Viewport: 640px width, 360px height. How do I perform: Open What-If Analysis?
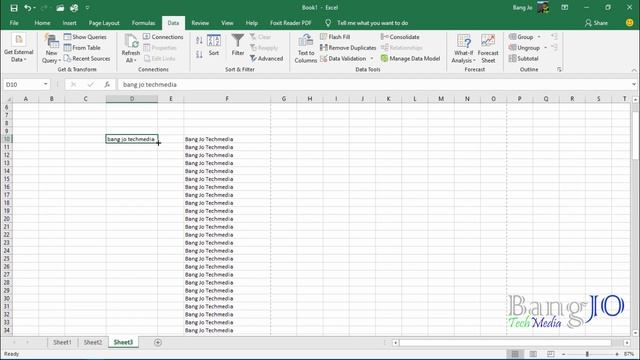pos(463,49)
